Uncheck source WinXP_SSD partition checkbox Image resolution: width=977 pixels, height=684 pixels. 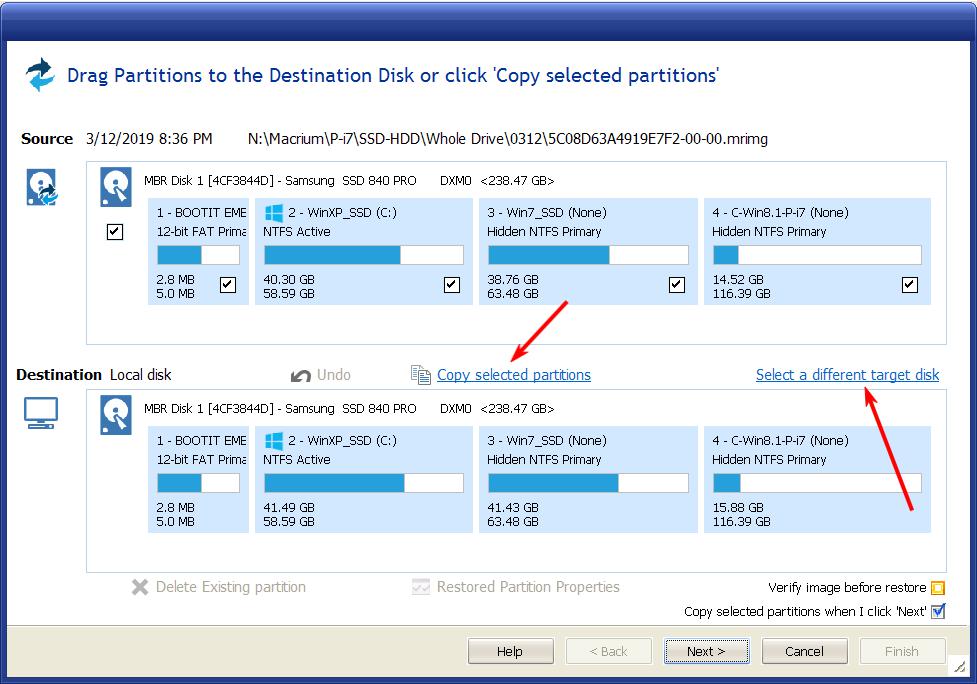click(452, 285)
